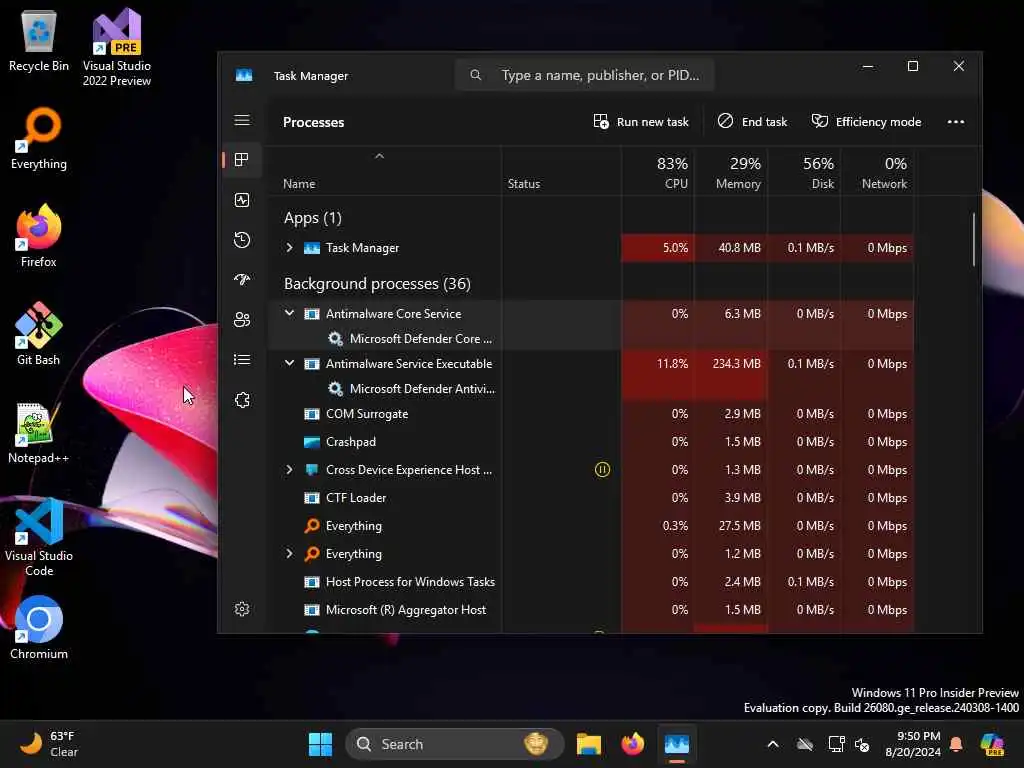1024x768 pixels.
Task: Click the sort arrow above the Name column
Action: [x=379, y=156]
